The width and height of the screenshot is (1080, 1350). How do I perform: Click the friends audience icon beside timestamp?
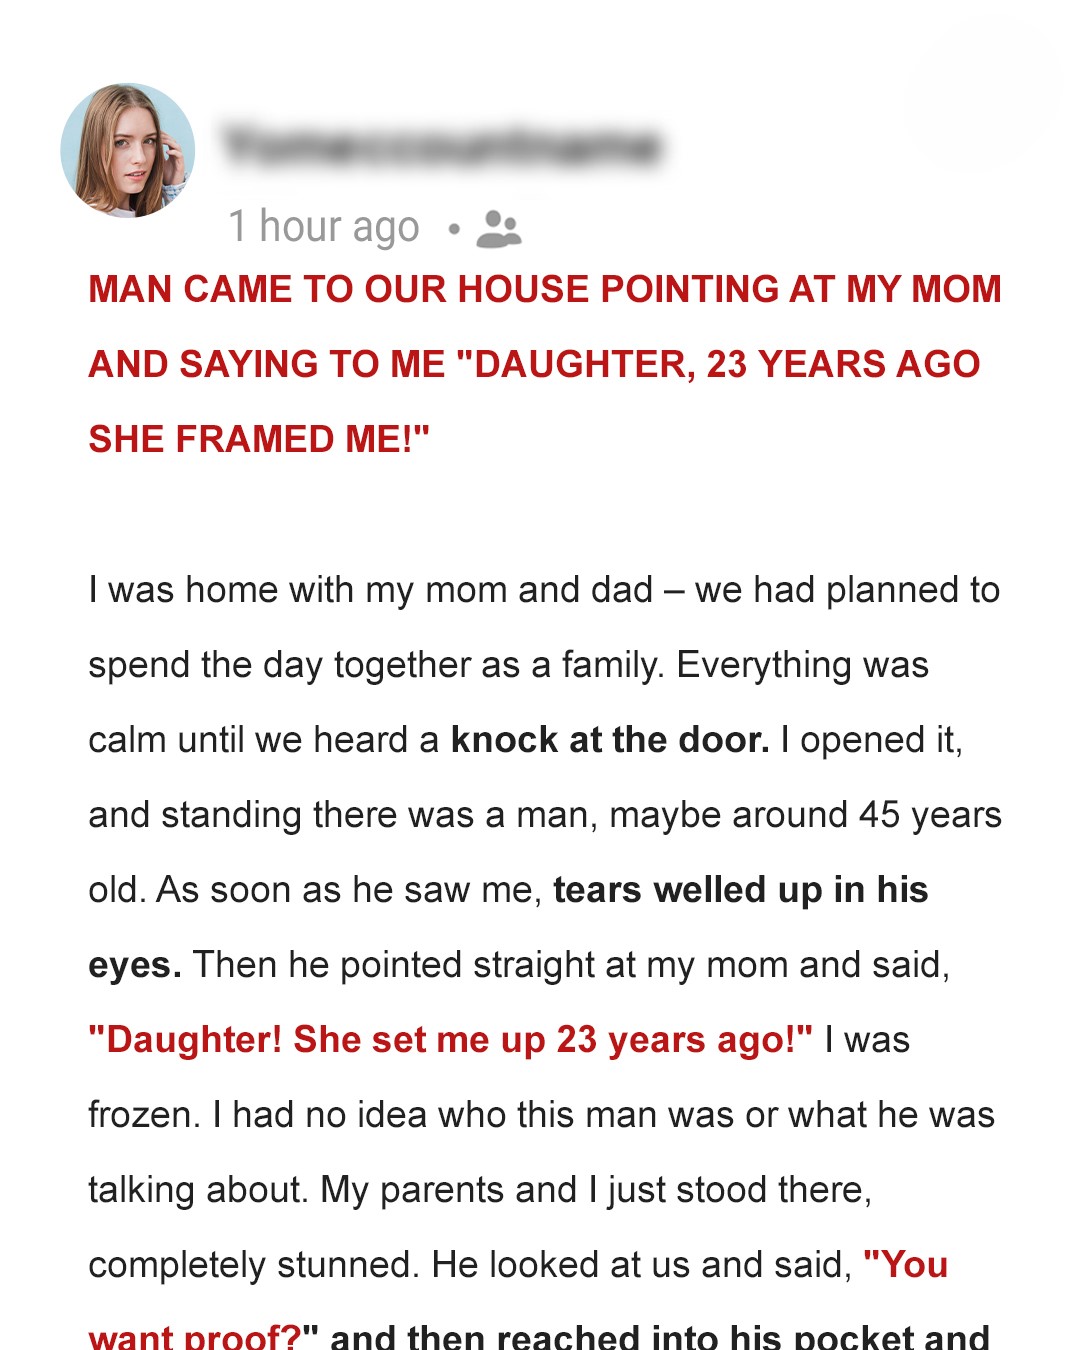499,229
